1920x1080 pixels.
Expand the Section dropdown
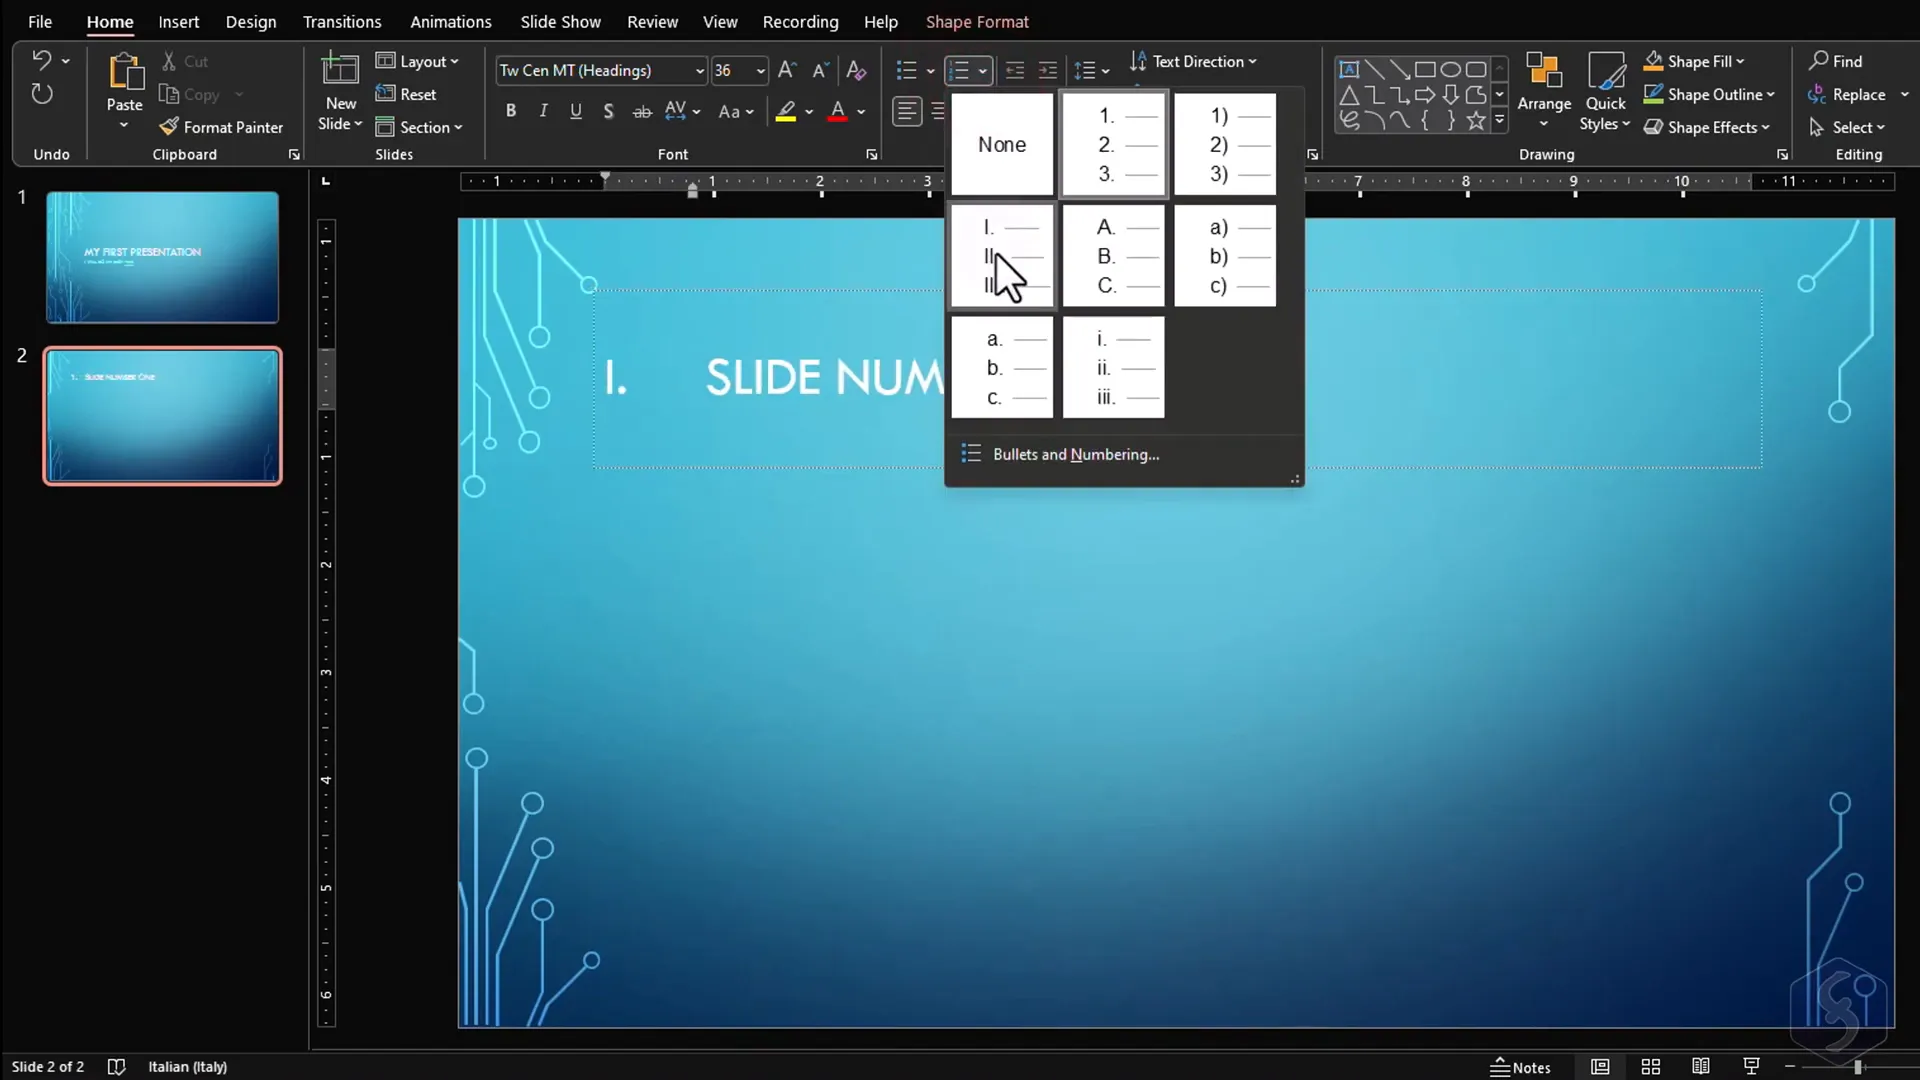[419, 127]
